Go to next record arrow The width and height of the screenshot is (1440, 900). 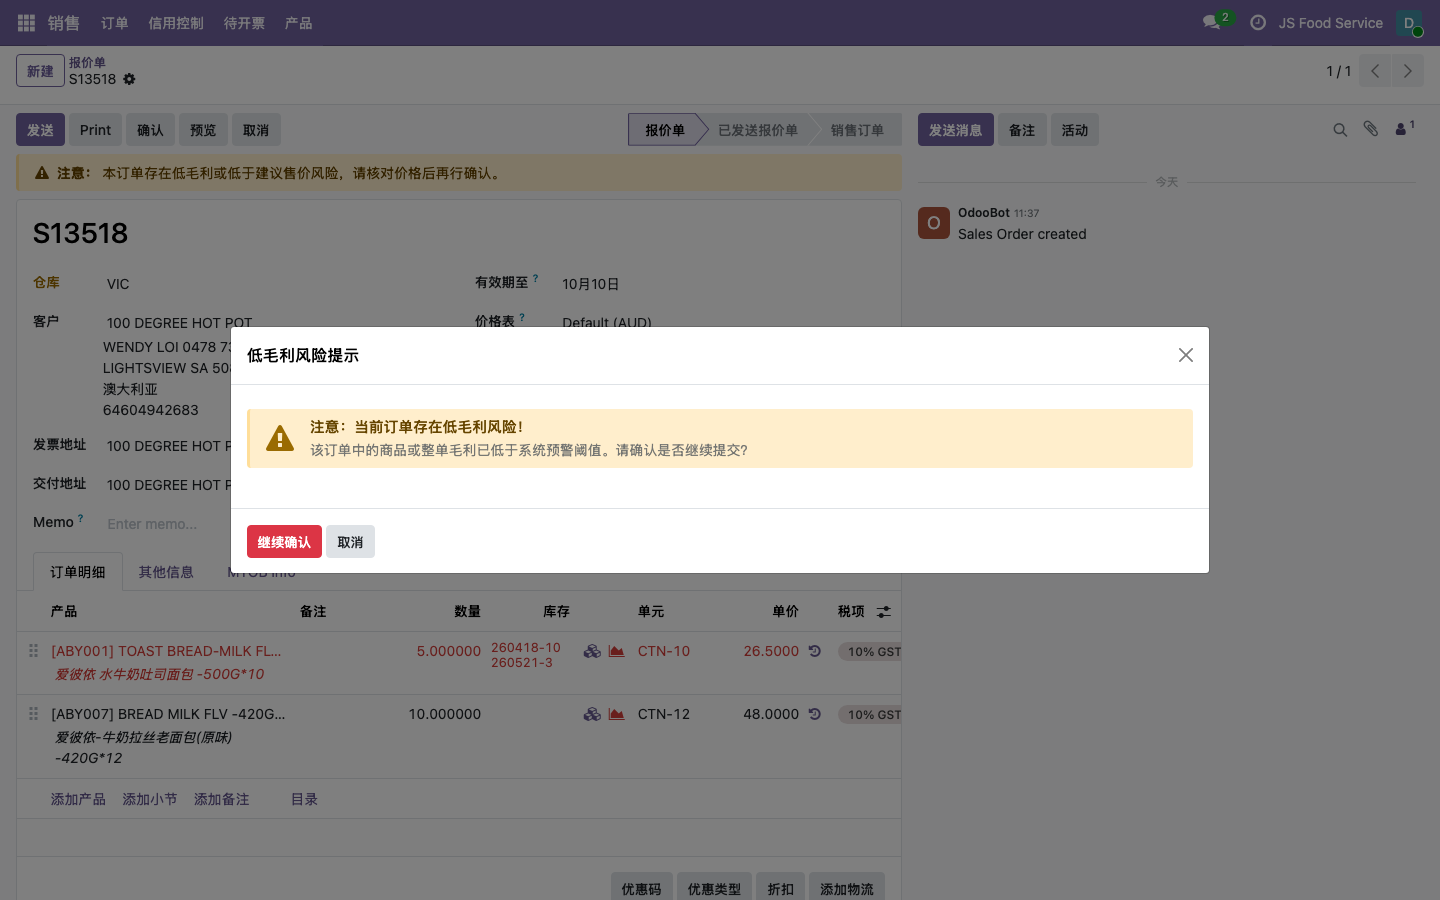[x=1407, y=71]
